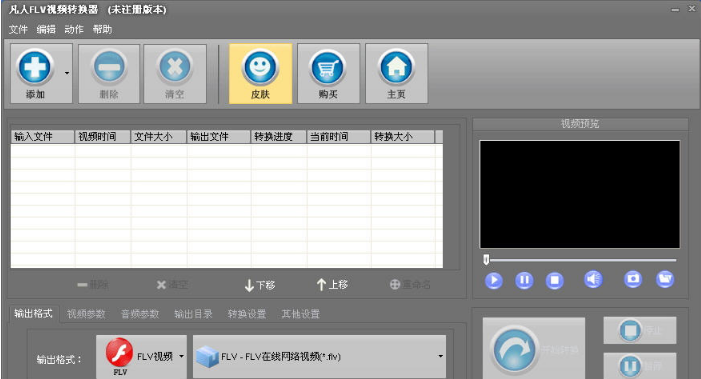
Task: Click the 重命名 rename button
Action: pyautogui.click(x=410, y=285)
